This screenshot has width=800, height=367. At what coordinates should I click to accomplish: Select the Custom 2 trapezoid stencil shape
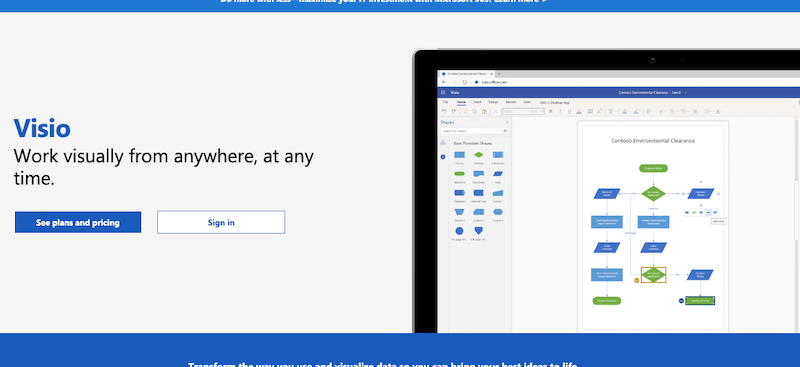[x=459, y=212]
